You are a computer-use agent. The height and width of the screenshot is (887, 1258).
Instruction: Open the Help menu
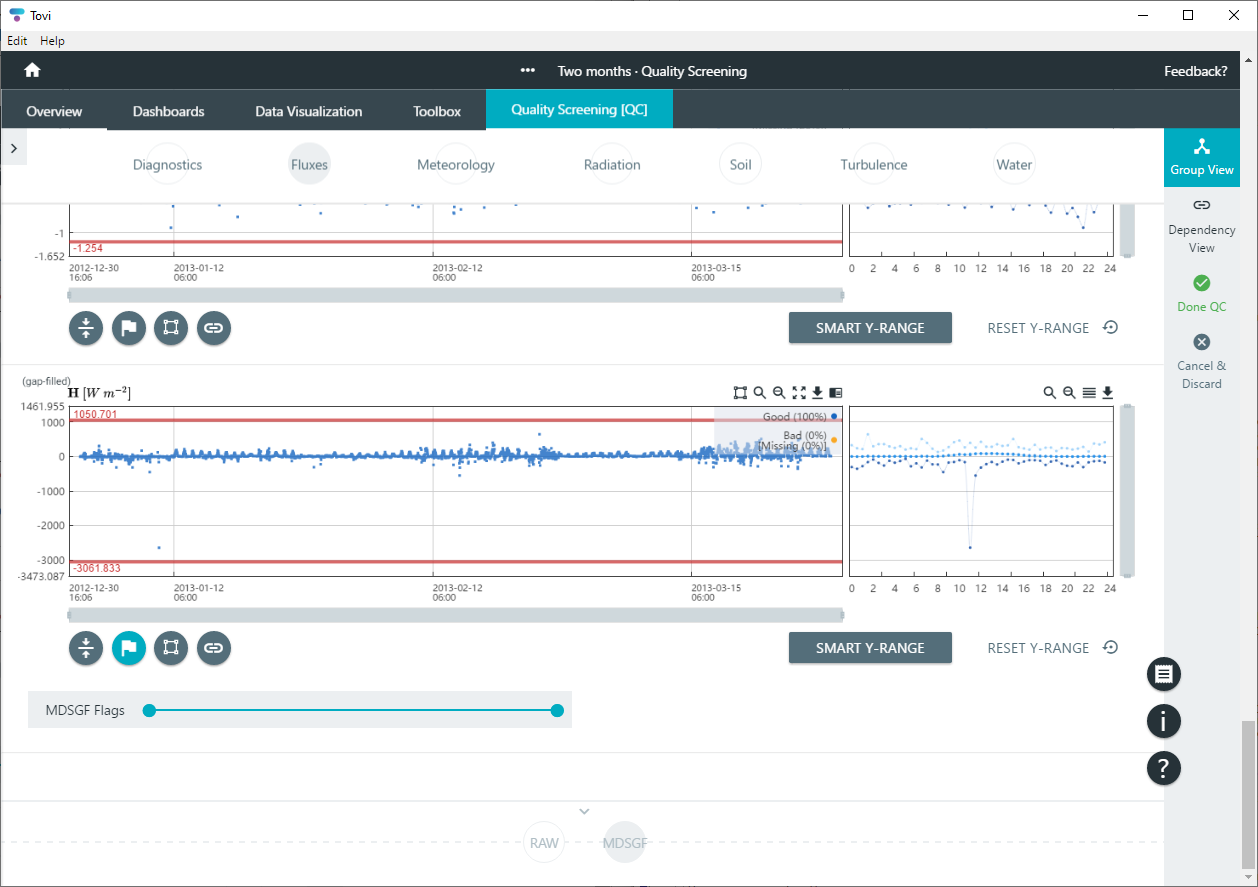coord(52,41)
